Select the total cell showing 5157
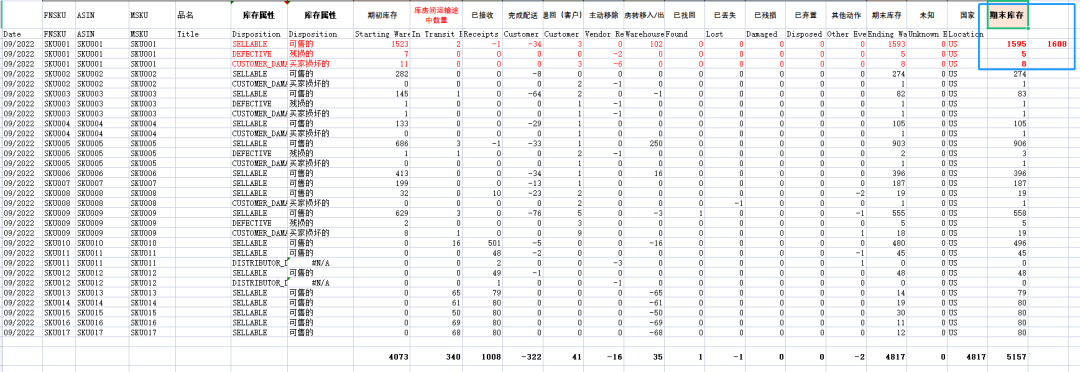Screen dimensions: 1080x372 pos(1008,357)
